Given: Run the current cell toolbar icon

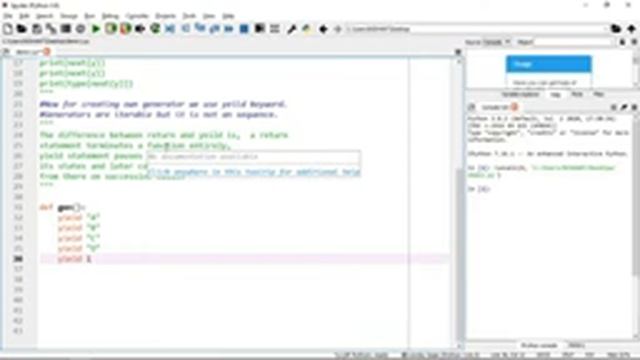Looking at the screenshot, I should pyautogui.click(x=111, y=29).
